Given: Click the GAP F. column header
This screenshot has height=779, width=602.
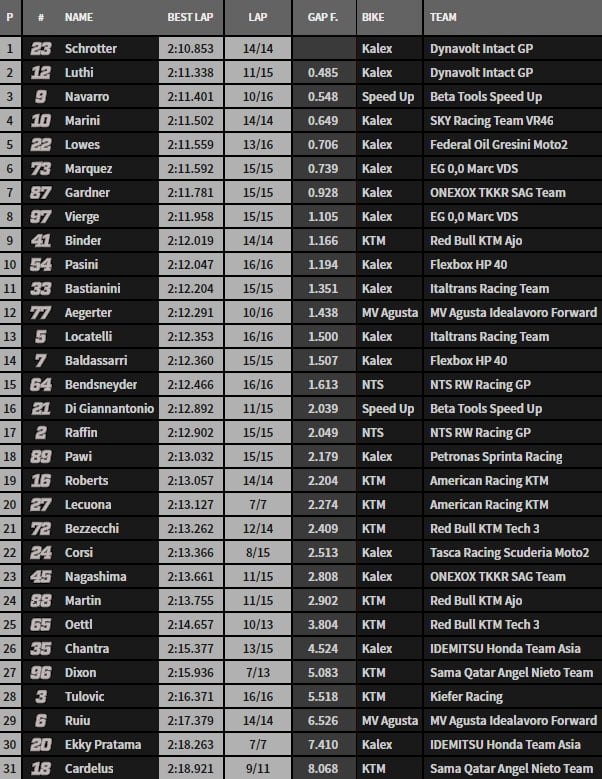Looking at the screenshot, I should coord(321,18).
